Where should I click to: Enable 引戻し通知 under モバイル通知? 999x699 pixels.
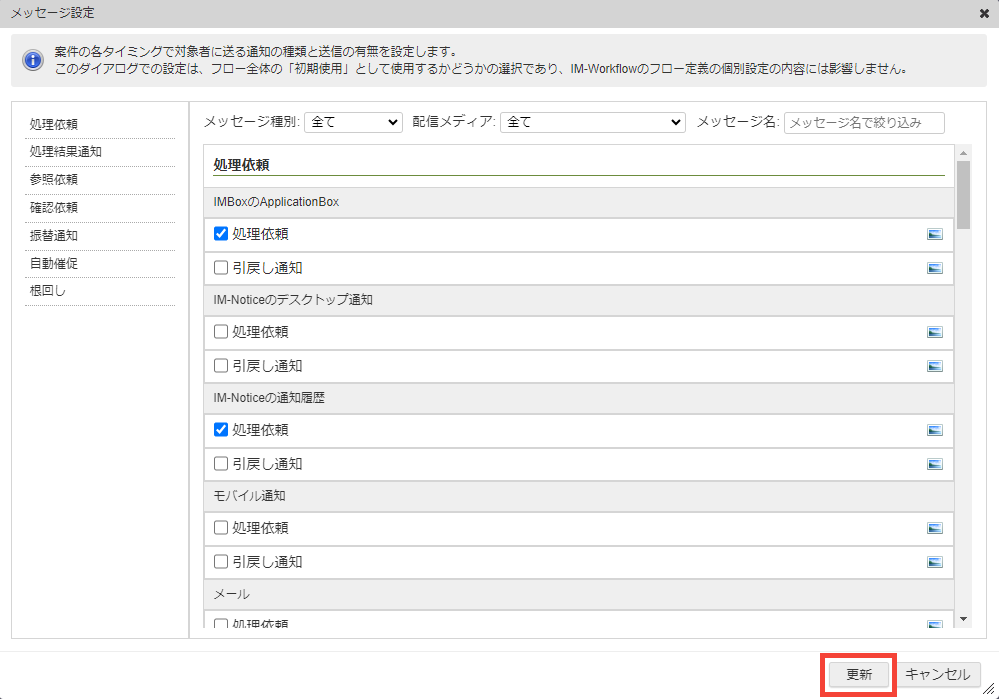click(x=221, y=561)
